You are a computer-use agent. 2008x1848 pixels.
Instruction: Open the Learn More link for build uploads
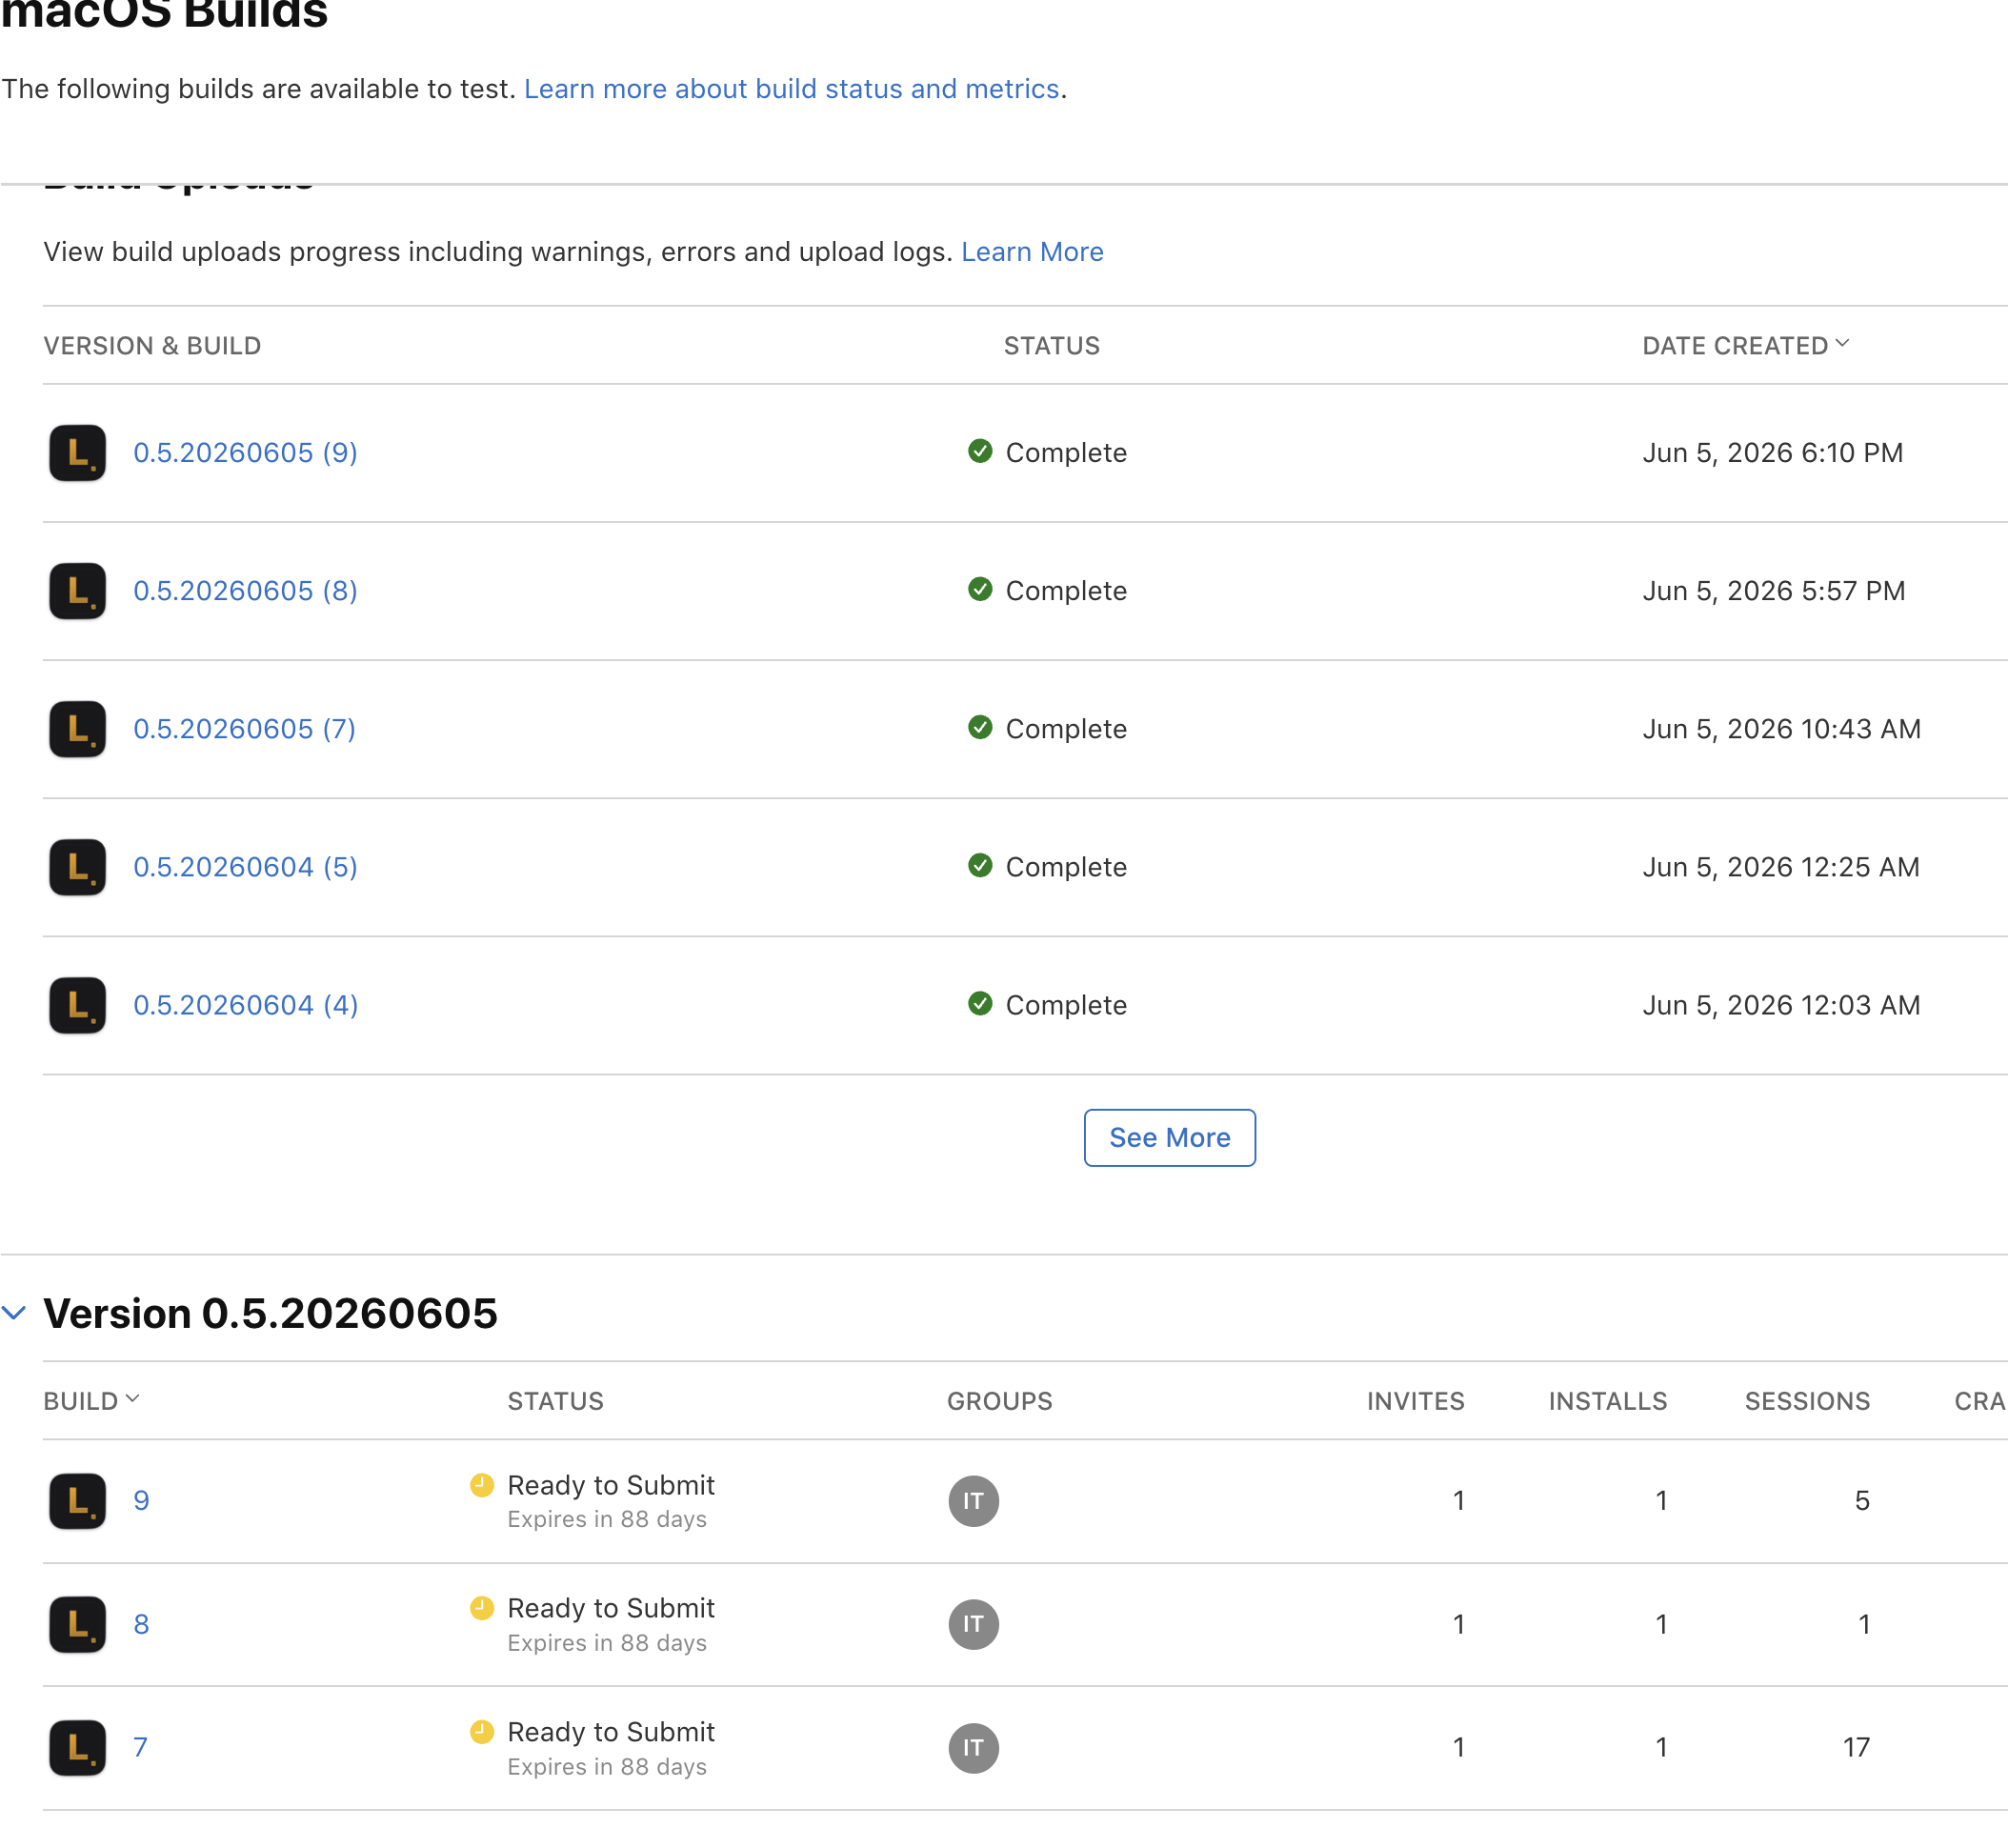[x=1032, y=252]
